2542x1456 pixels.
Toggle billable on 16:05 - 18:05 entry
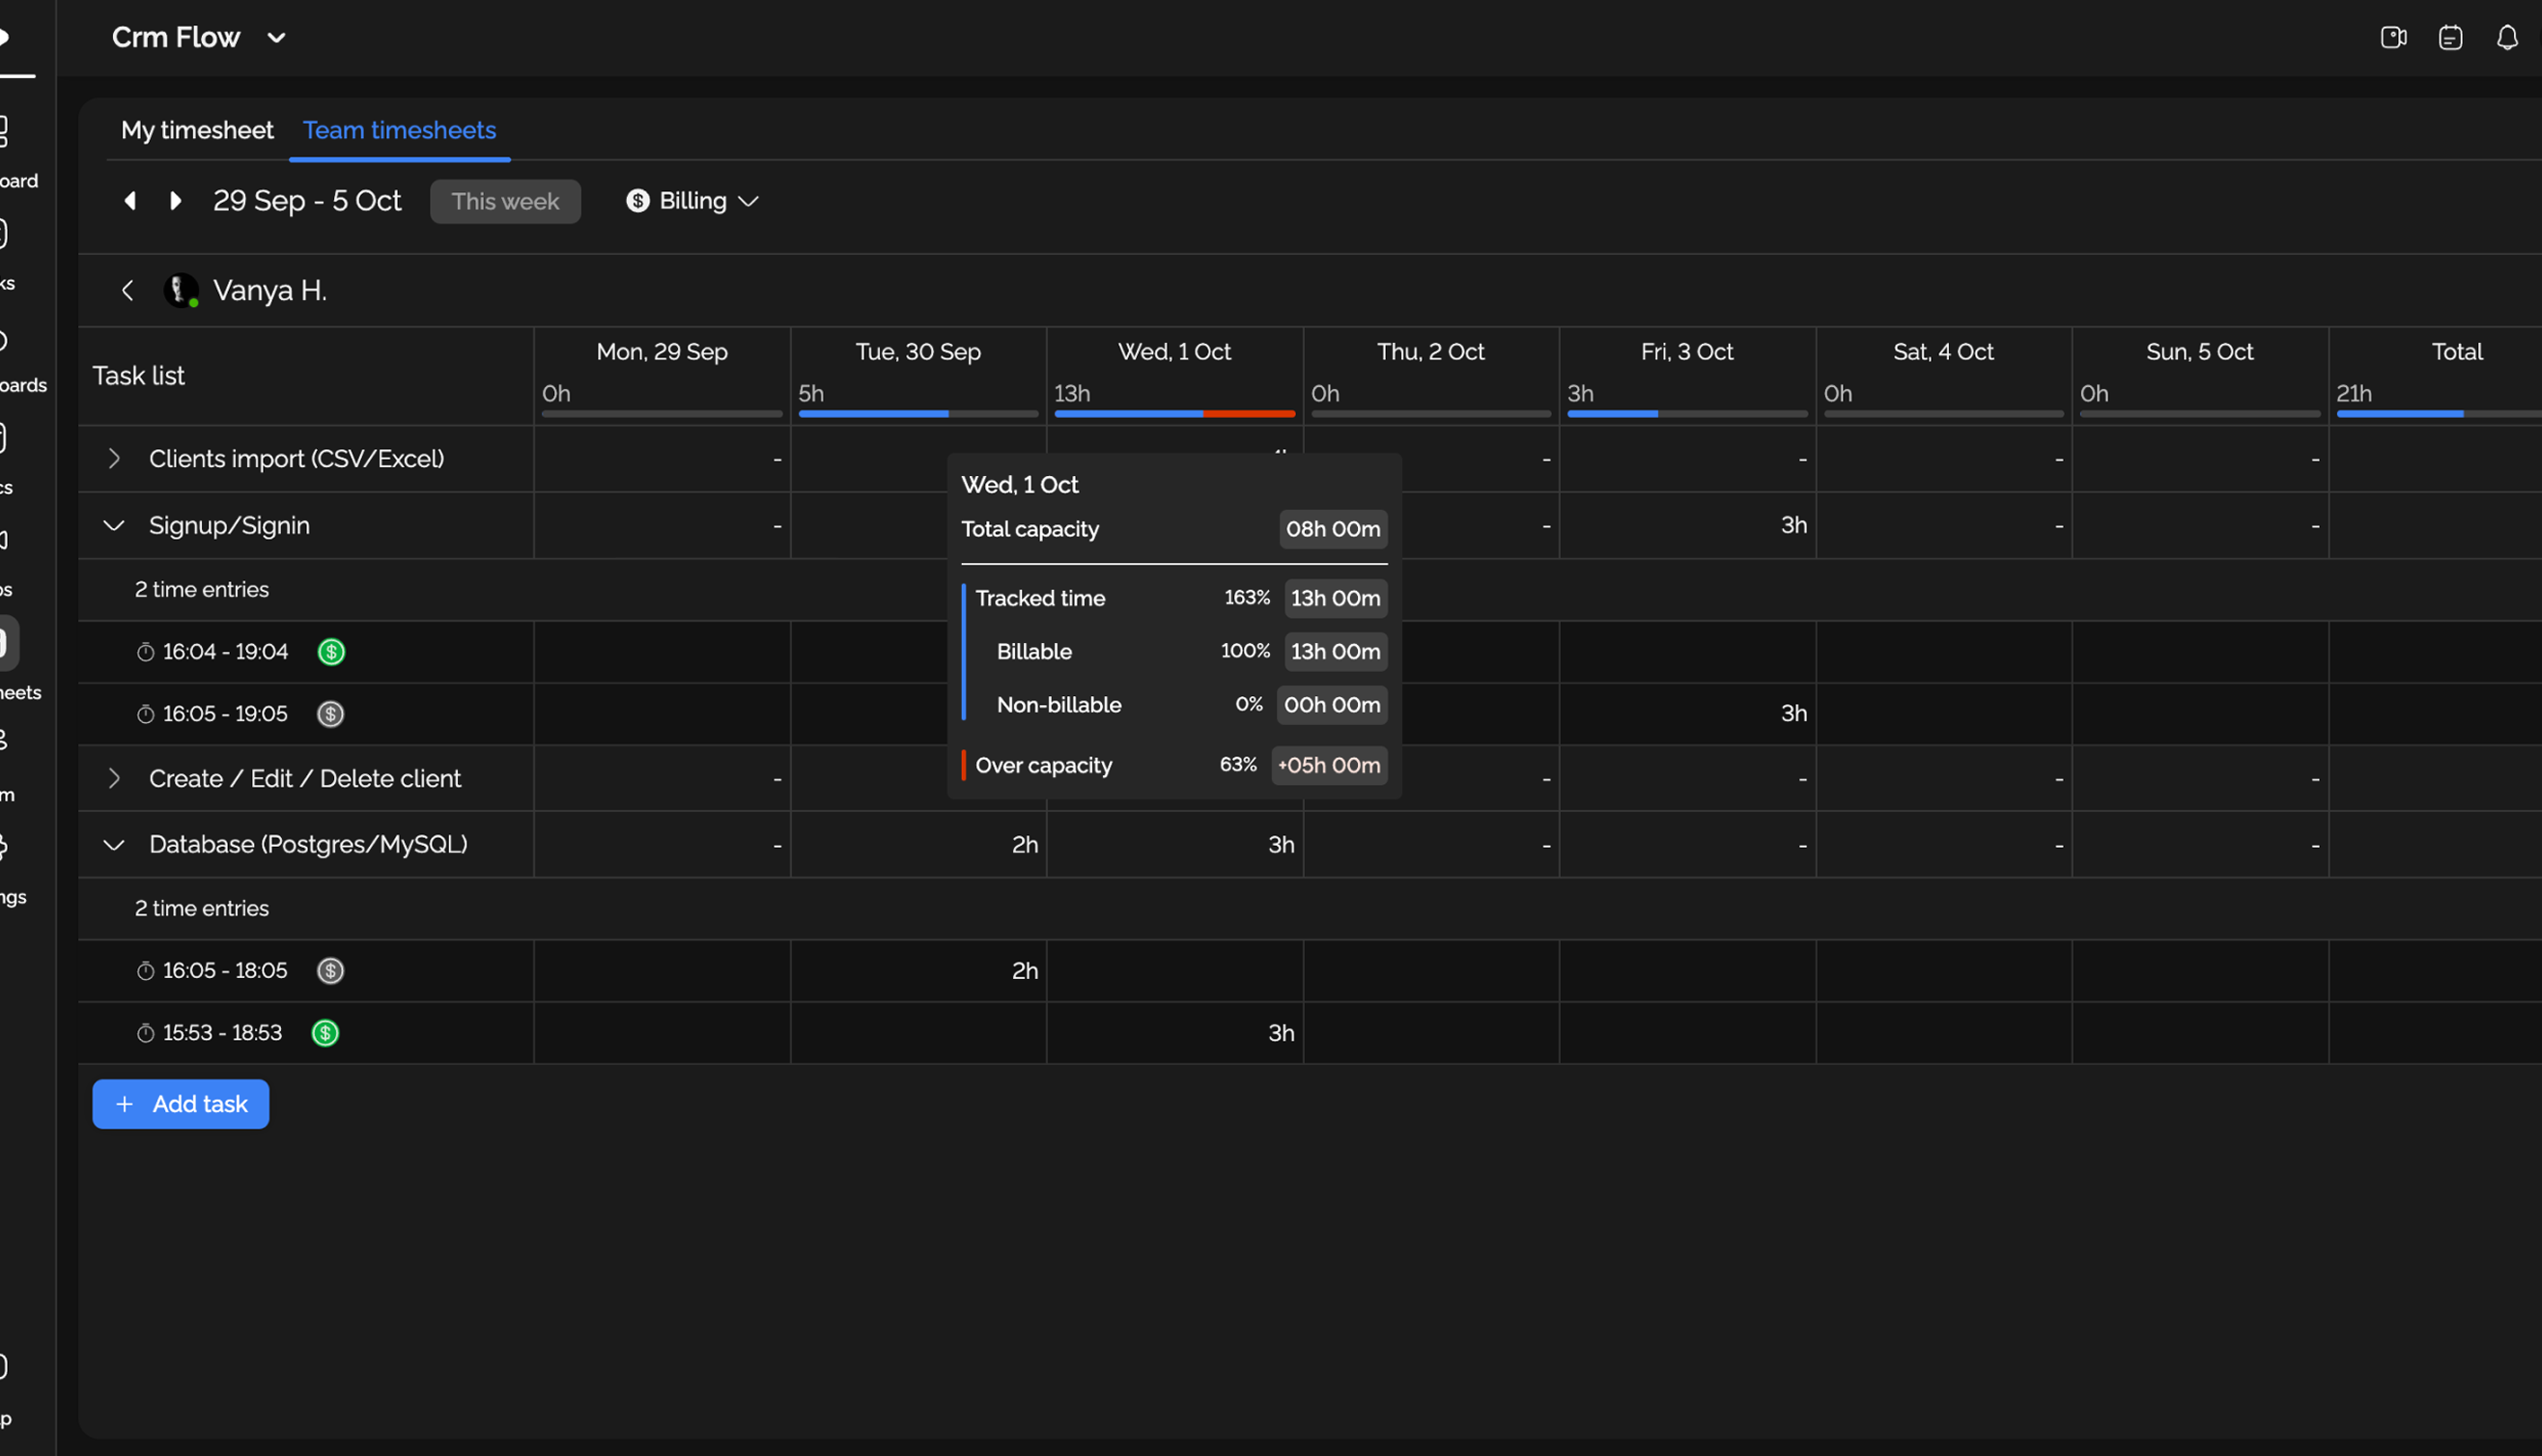(x=330, y=971)
